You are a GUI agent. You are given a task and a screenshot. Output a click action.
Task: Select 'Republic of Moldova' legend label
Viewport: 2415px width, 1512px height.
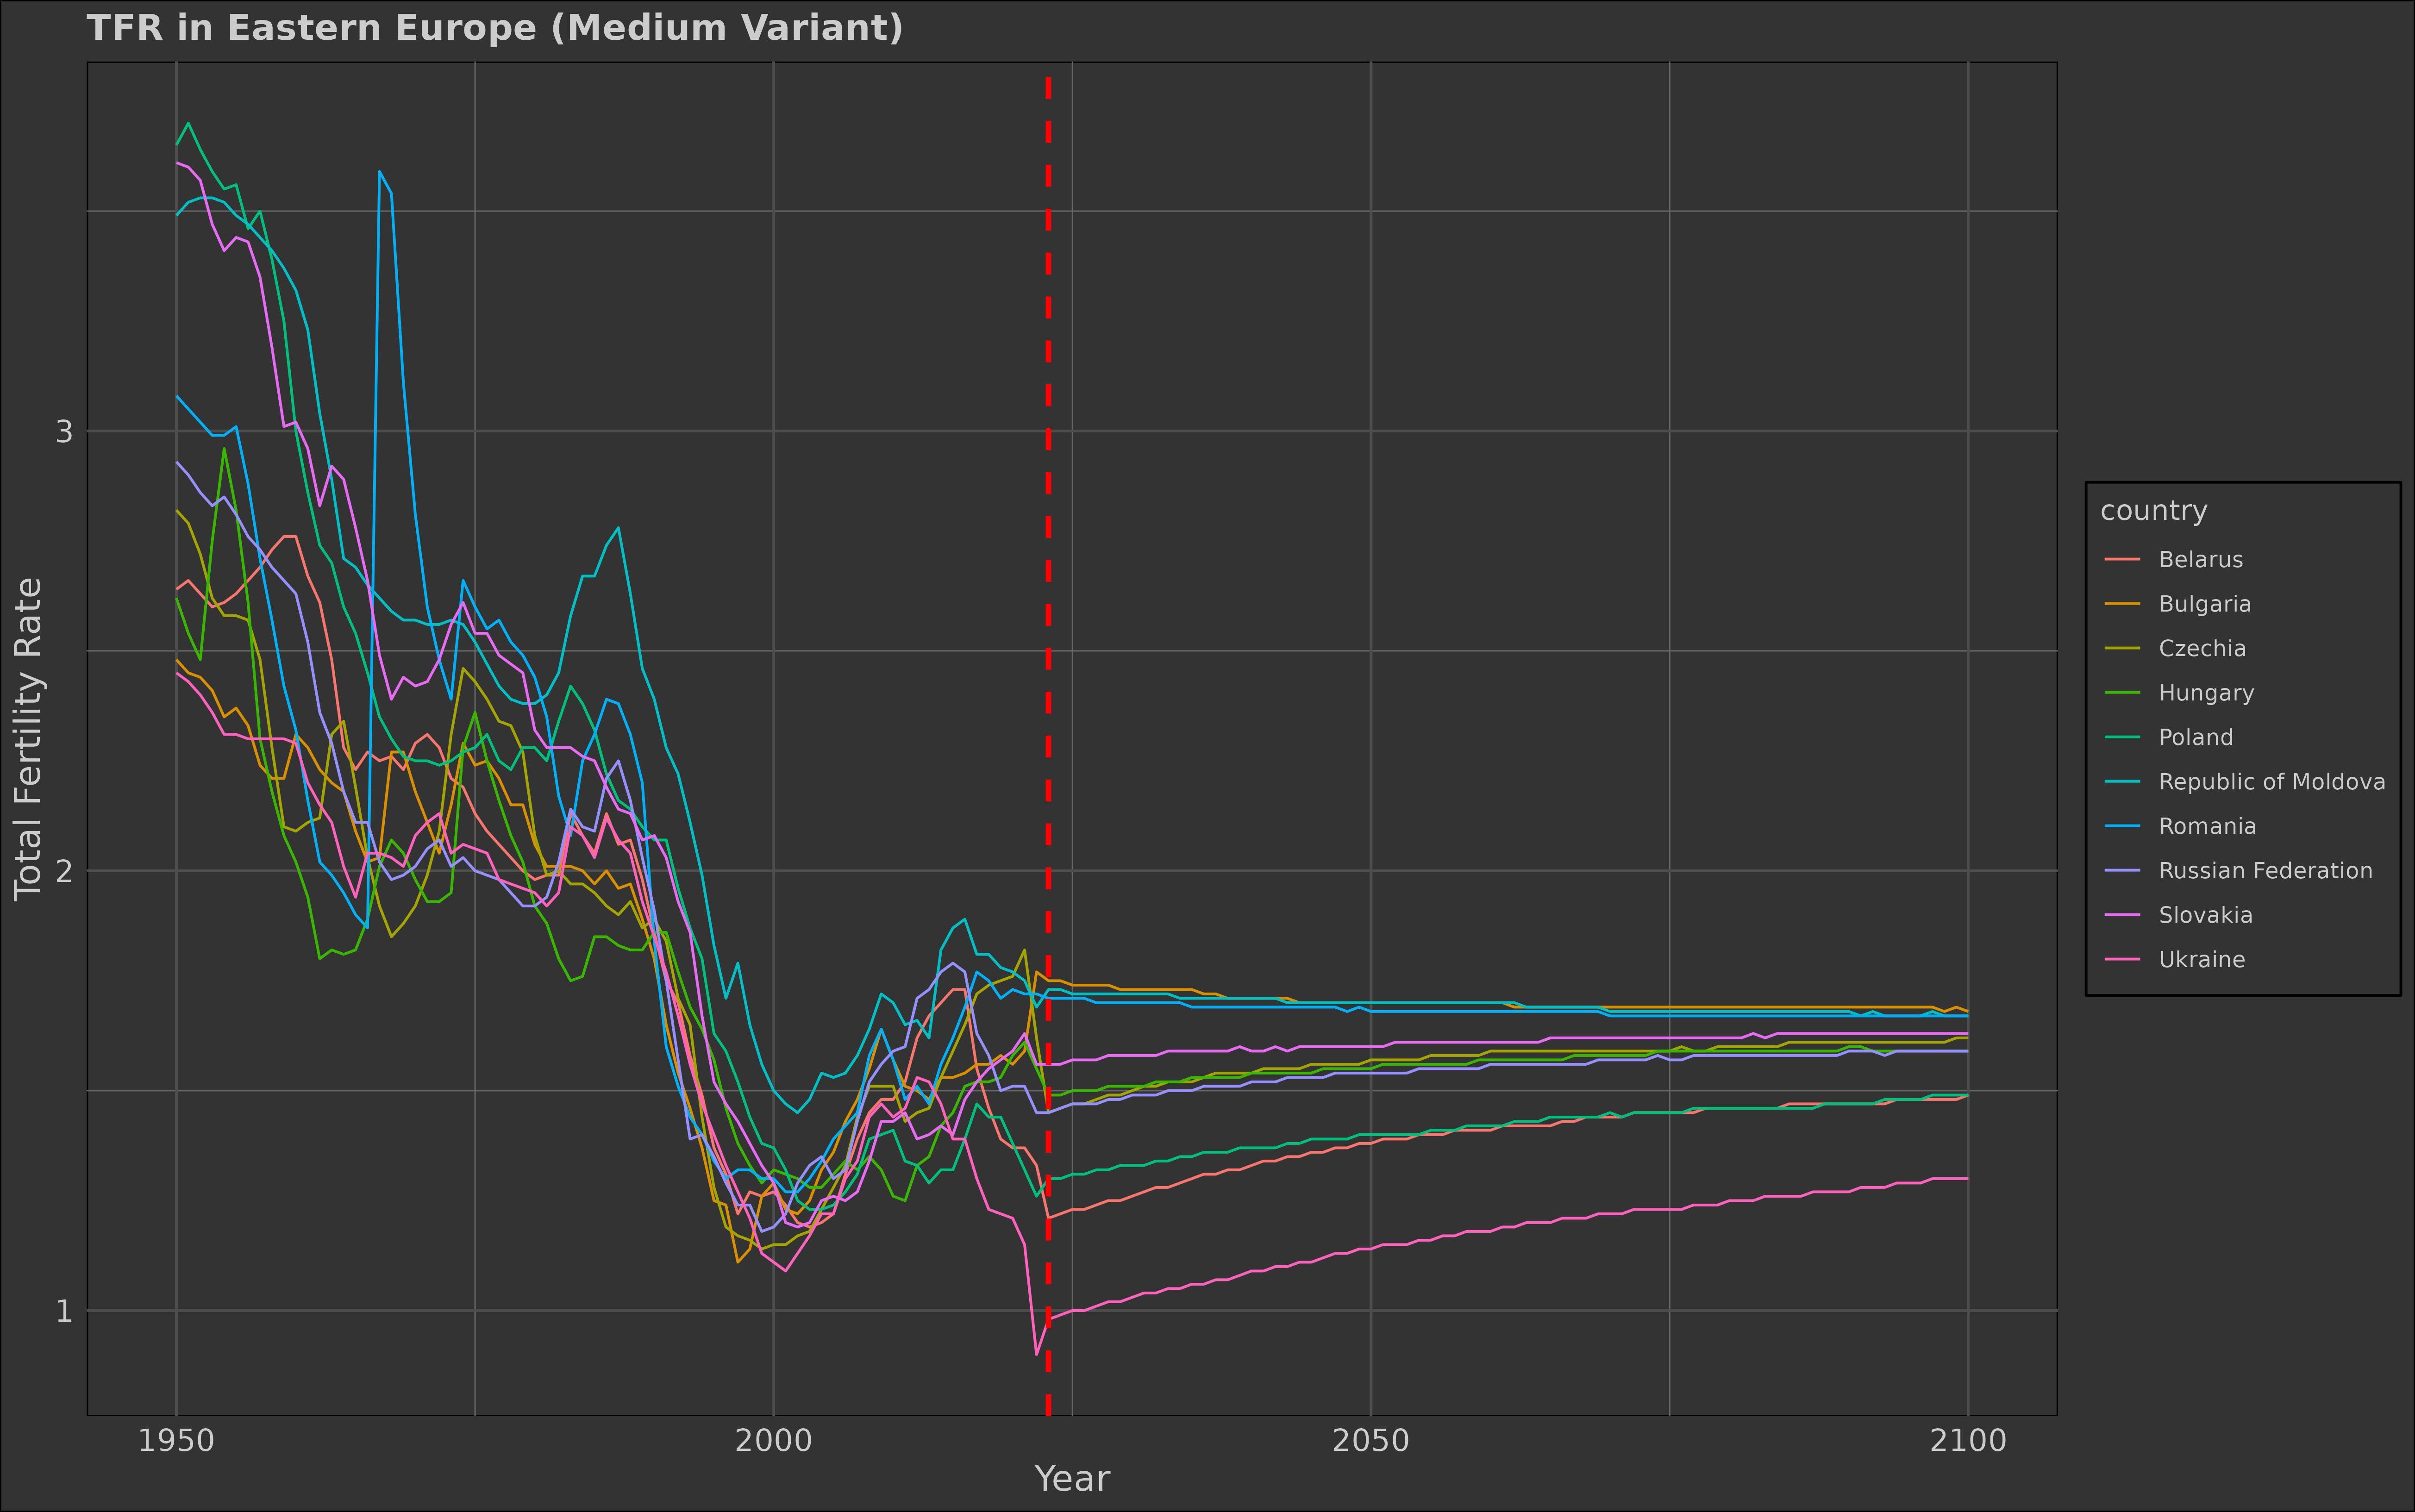pos(2271,782)
